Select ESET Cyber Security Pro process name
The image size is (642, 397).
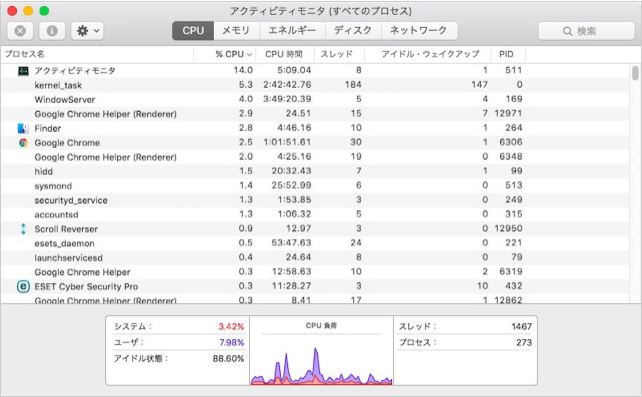point(86,286)
